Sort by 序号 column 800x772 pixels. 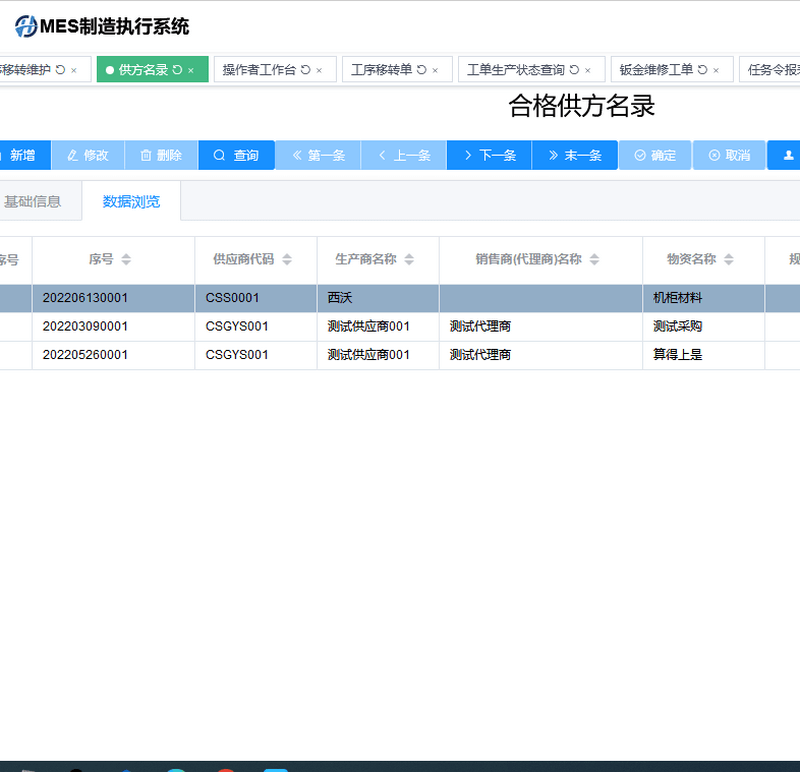click(126, 259)
